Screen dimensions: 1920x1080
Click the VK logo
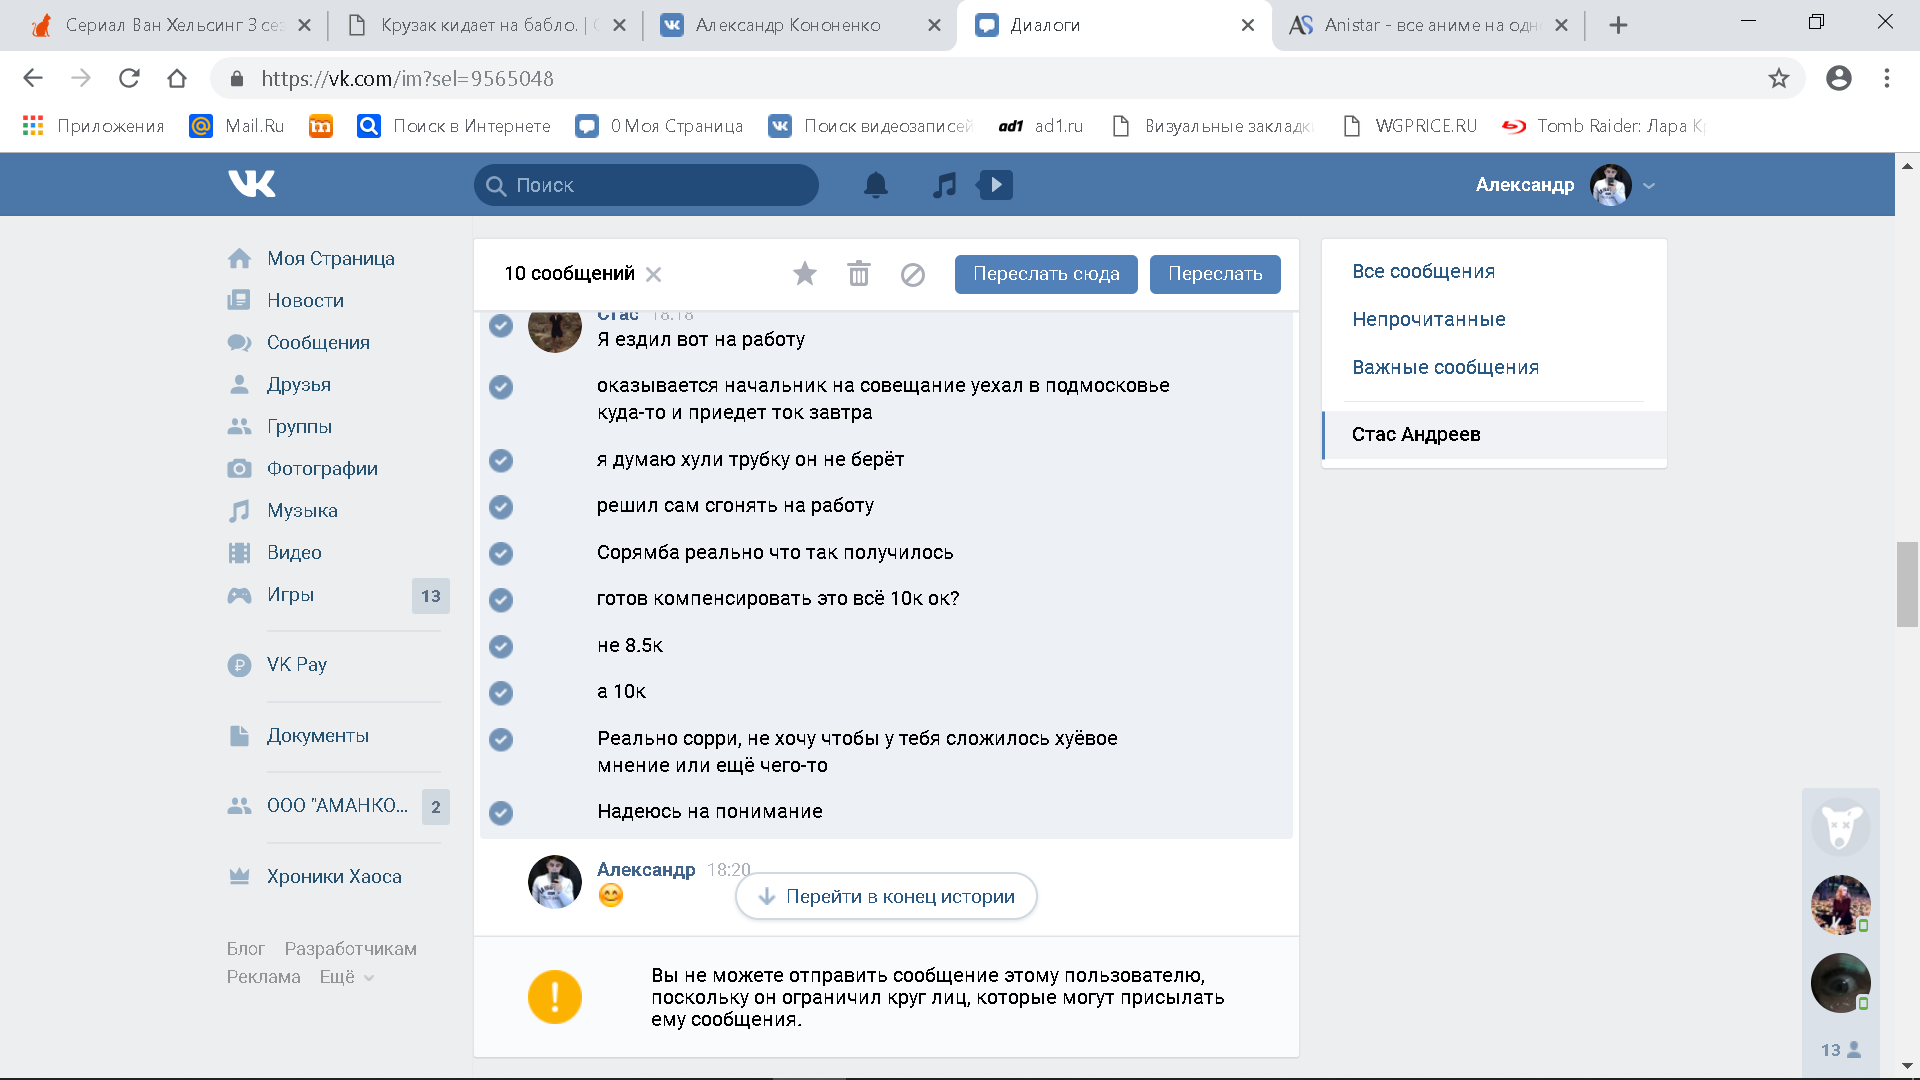[x=251, y=184]
